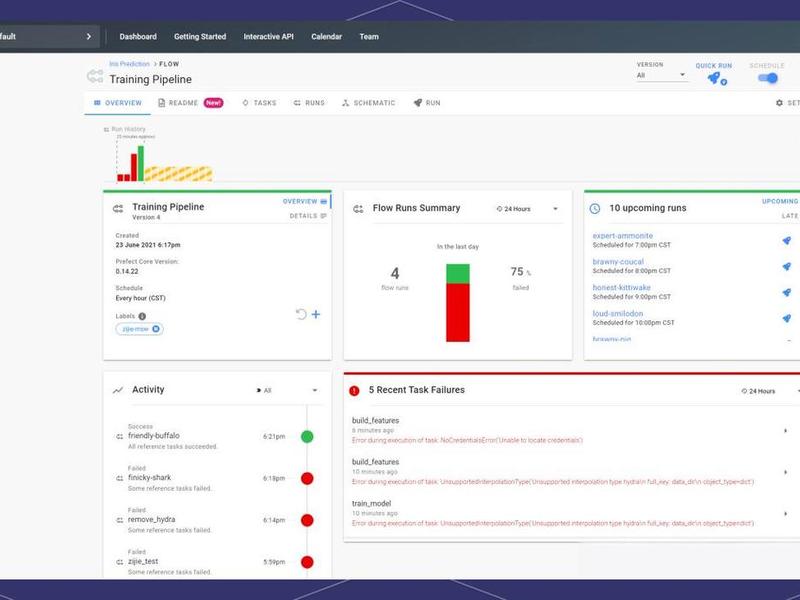
Task: Expand the tenant selector chevron
Action: [89, 36]
